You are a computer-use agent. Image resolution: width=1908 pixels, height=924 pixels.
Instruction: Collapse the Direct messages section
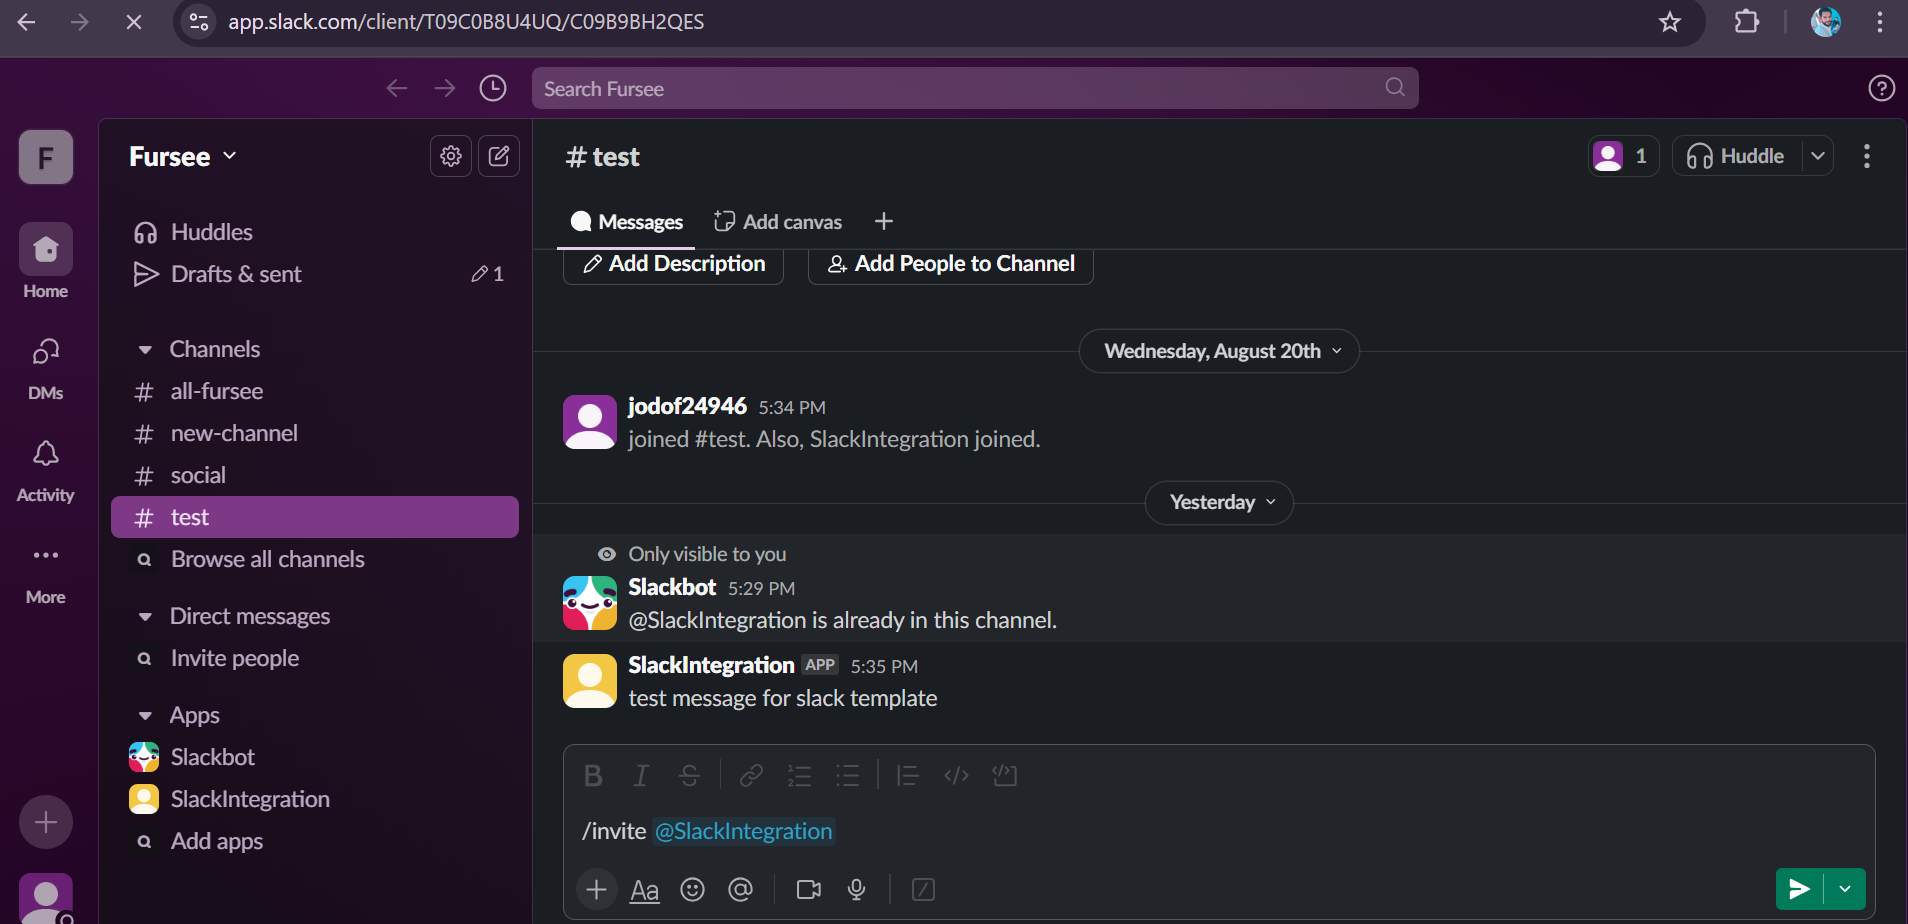pyautogui.click(x=146, y=617)
